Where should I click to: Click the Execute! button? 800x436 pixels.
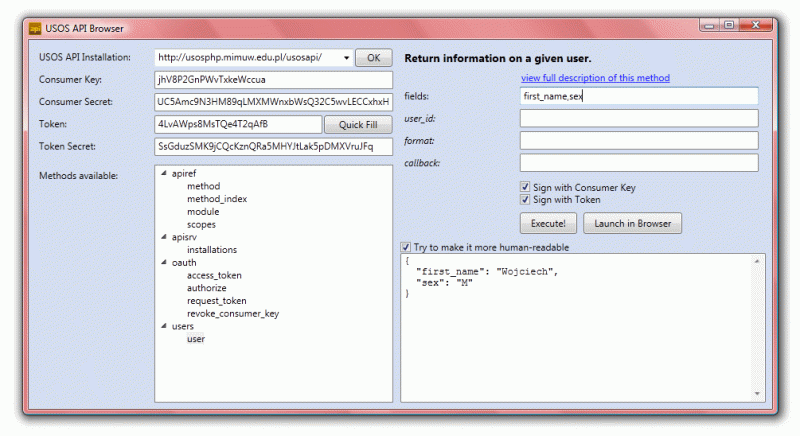pos(548,223)
